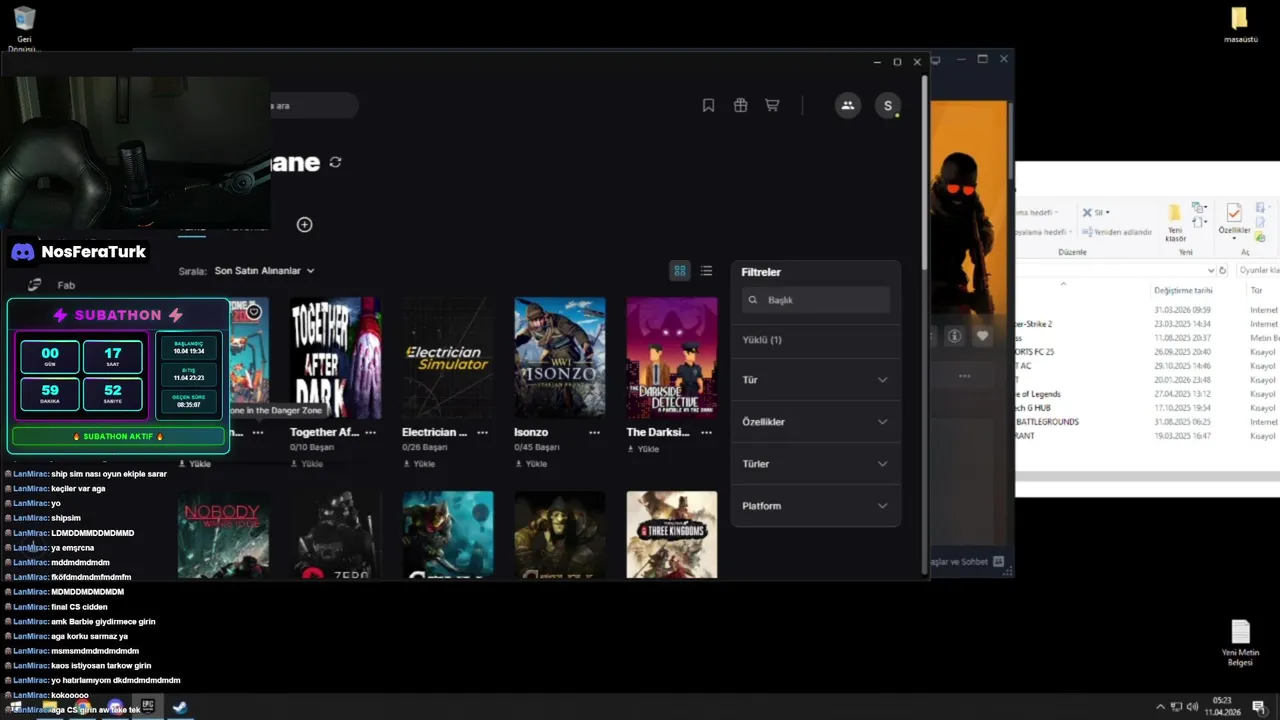Open the File Explorer address history dropdown

click(1209, 270)
